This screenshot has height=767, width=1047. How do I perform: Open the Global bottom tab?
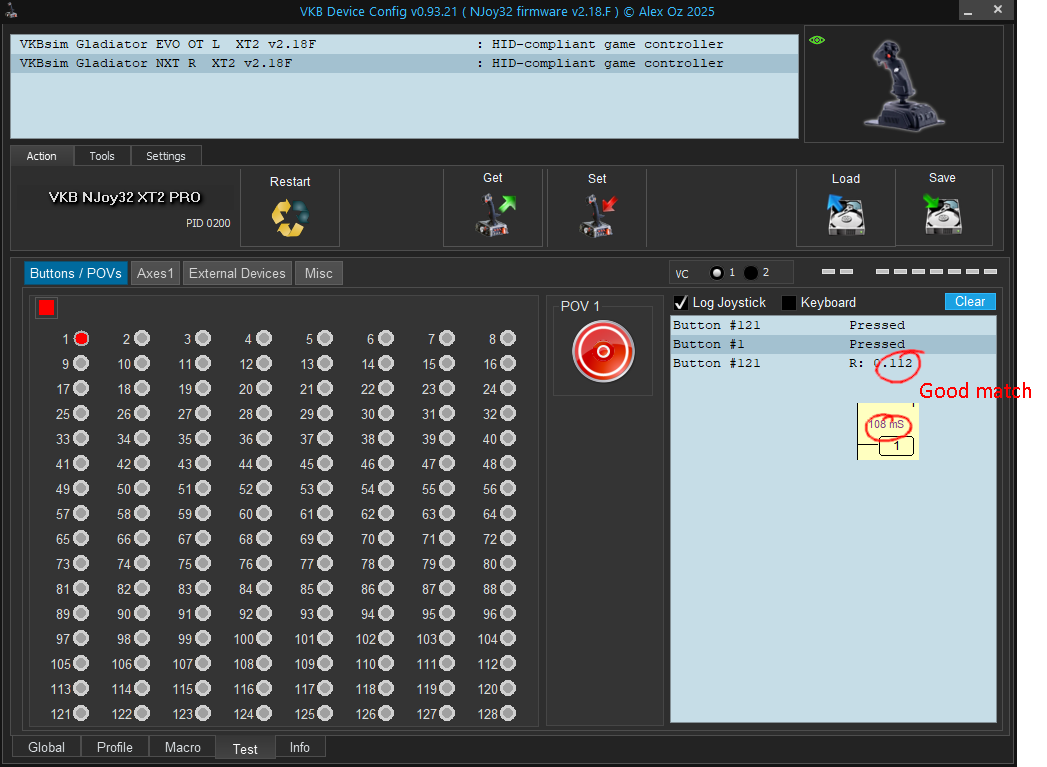(x=47, y=747)
